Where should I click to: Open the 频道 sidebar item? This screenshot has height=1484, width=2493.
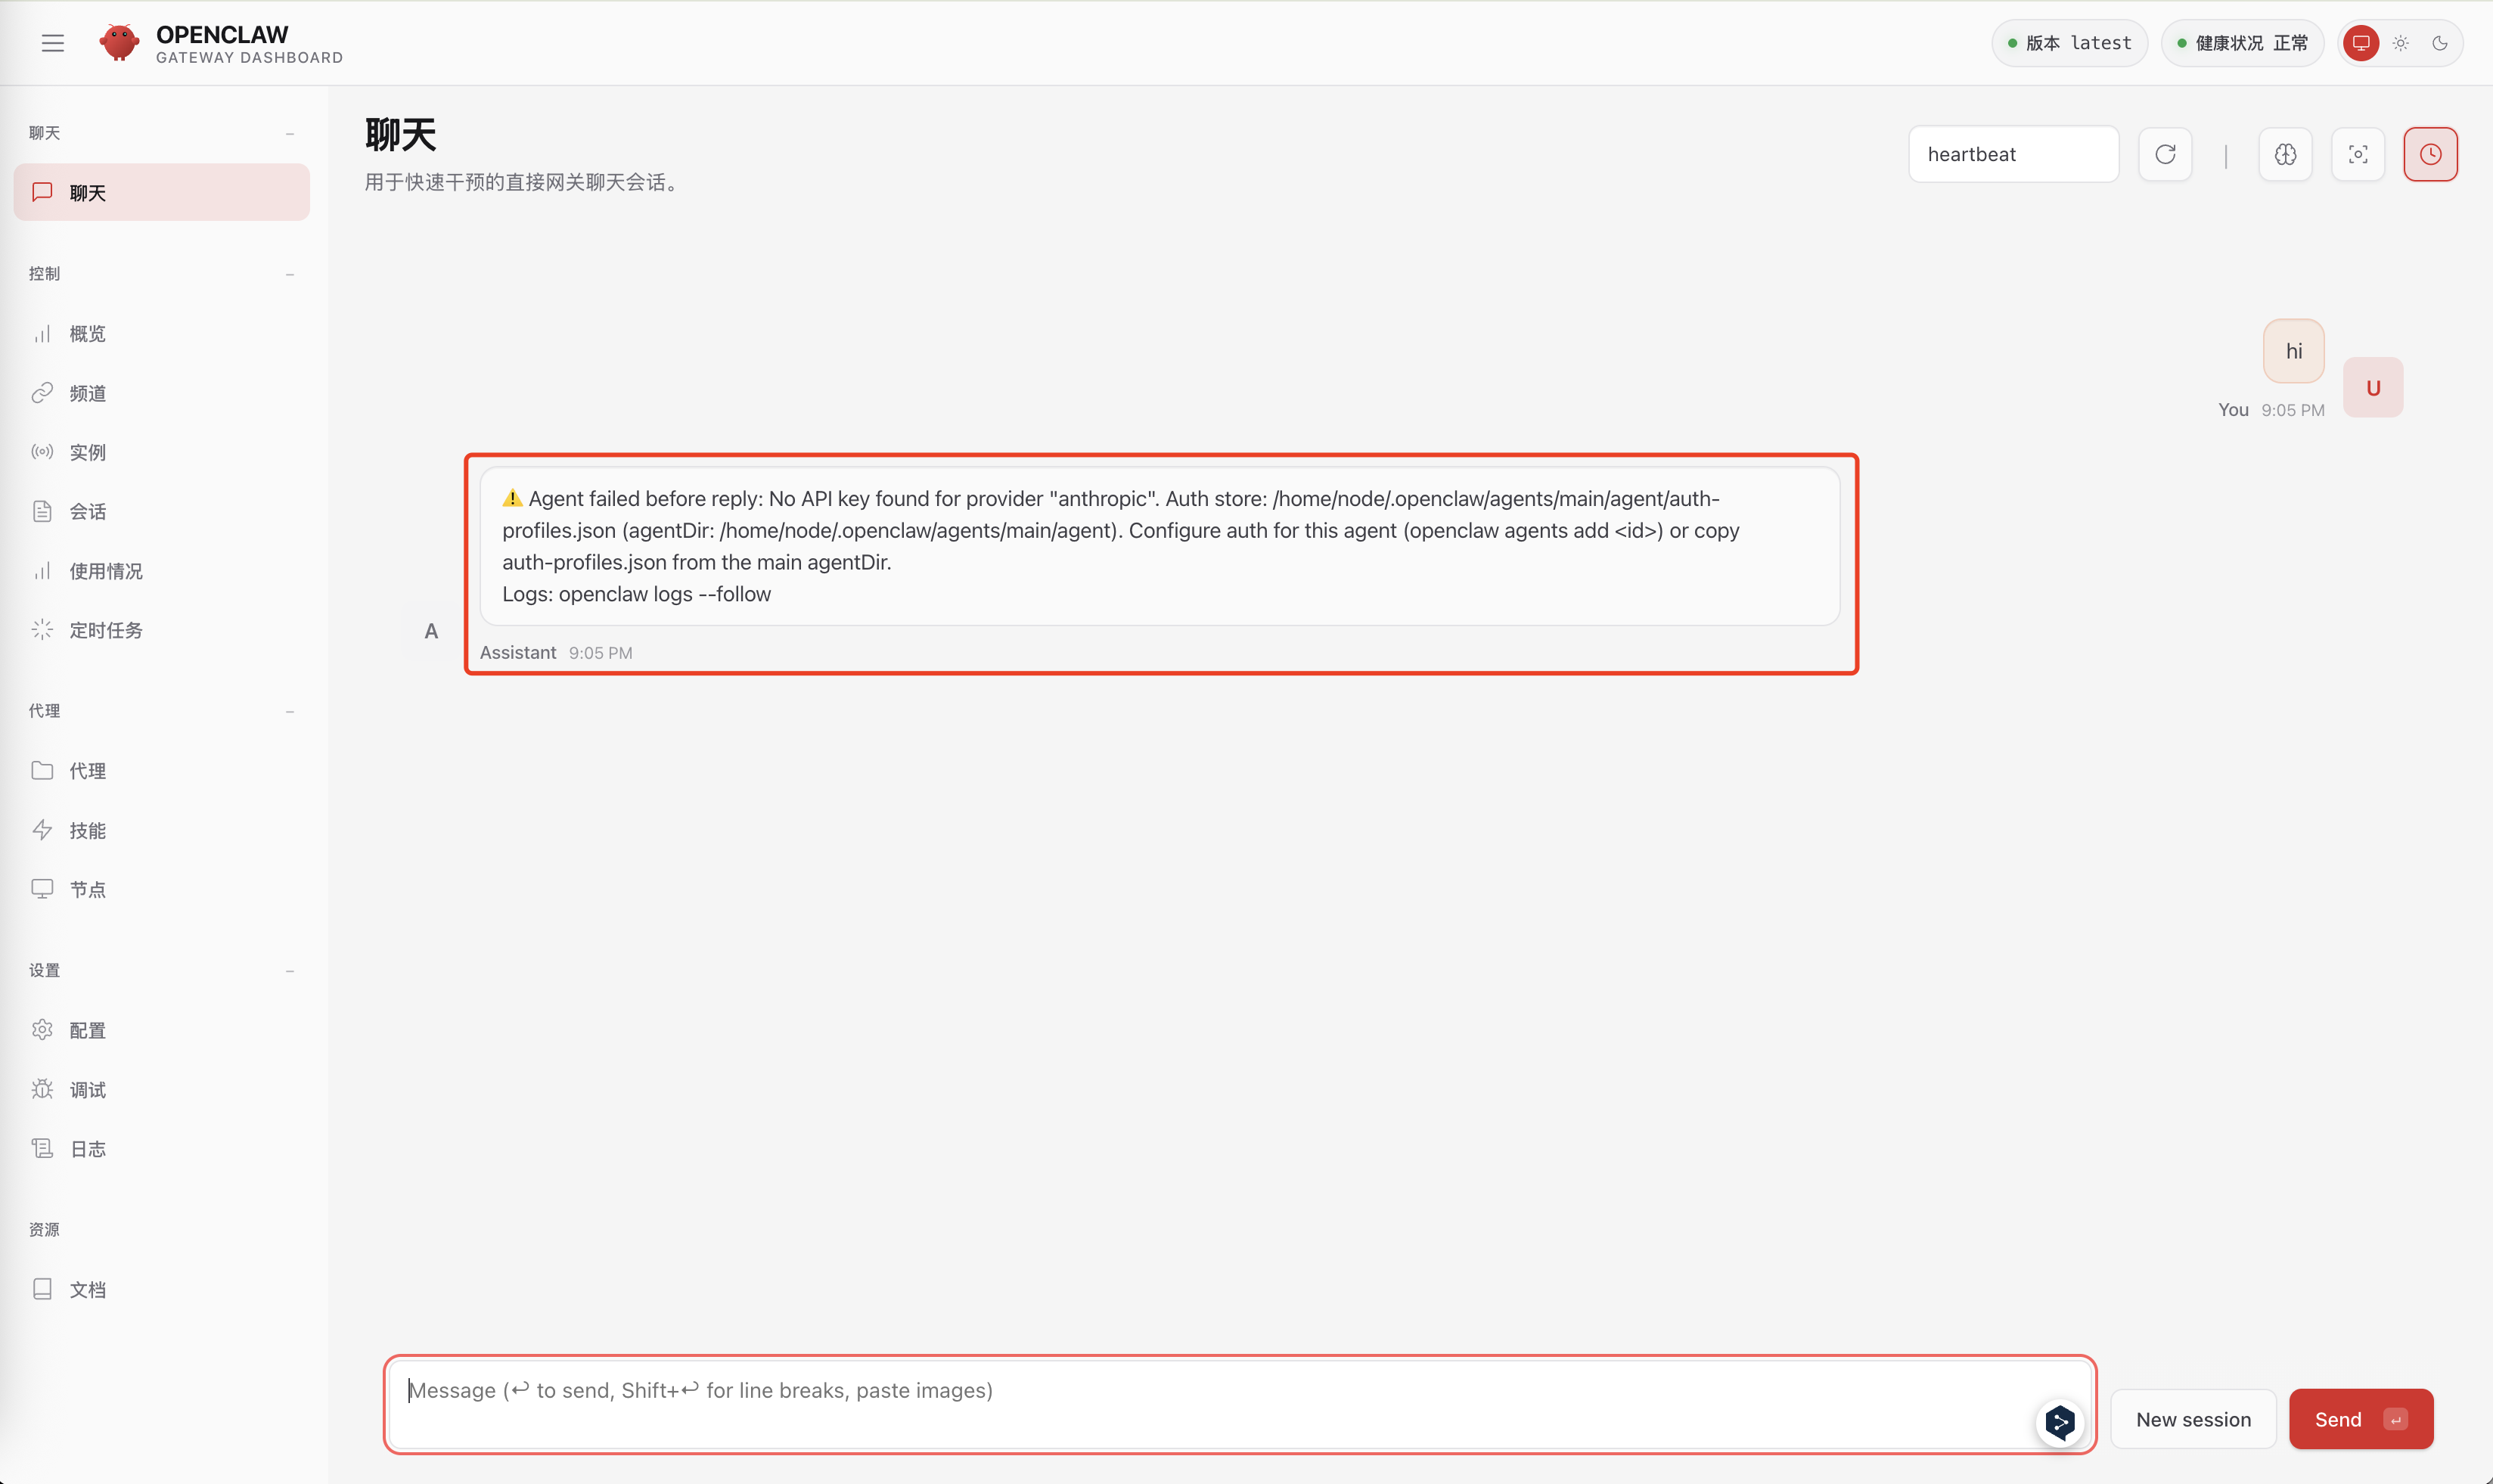point(87,393)
